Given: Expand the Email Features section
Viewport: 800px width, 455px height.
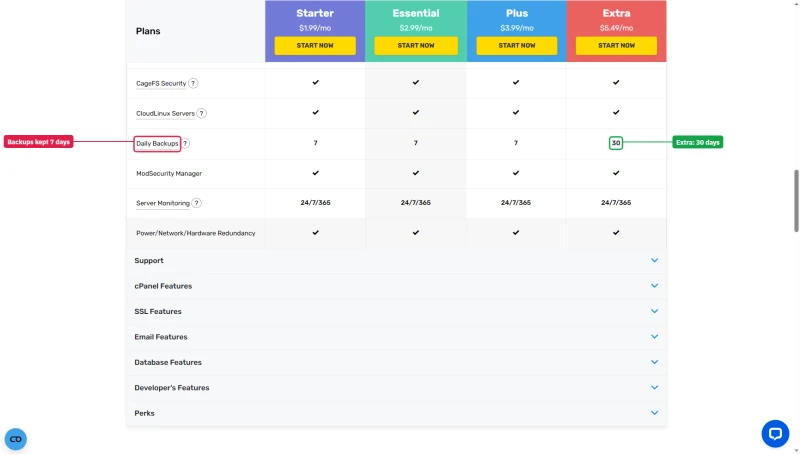Looking at the screenshot, I should coord(396,337).
